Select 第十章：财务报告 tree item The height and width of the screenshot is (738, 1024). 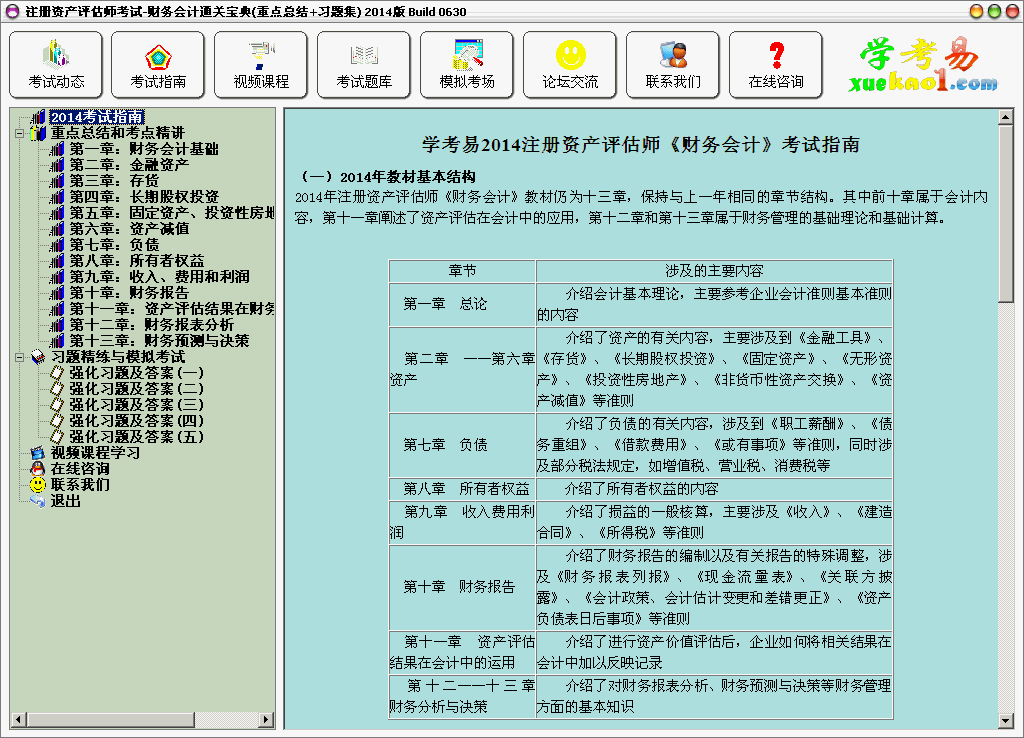tap(129, 293)
